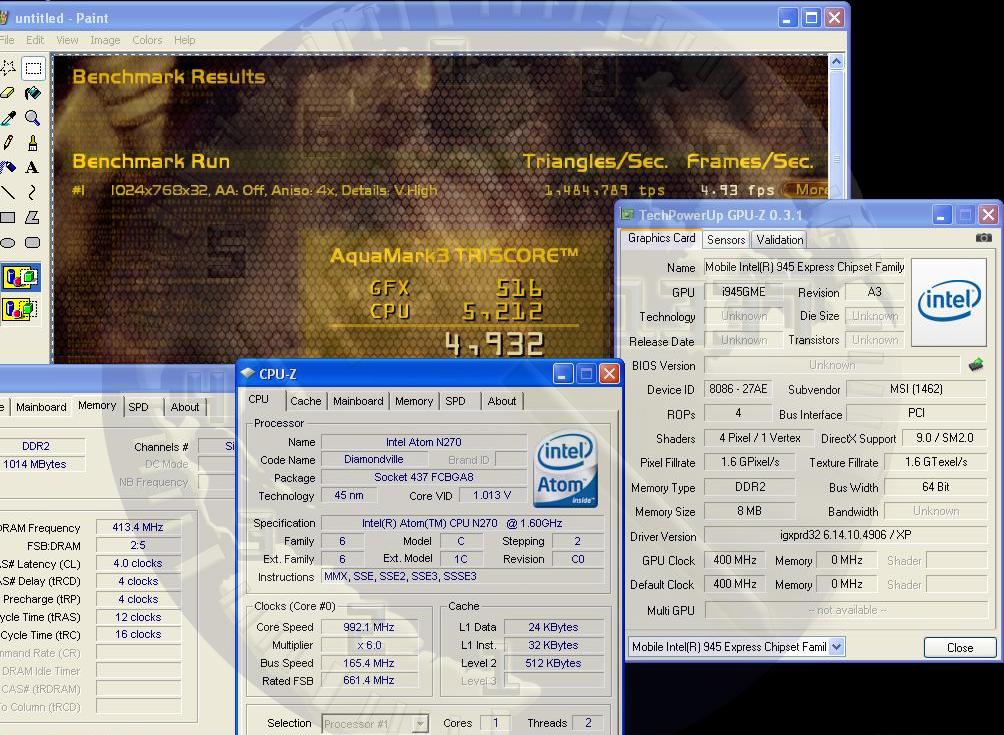Click the GPU Clock value 400 MHz
This screenshot has height=735, width=1004.
click(x=735, y=560)
